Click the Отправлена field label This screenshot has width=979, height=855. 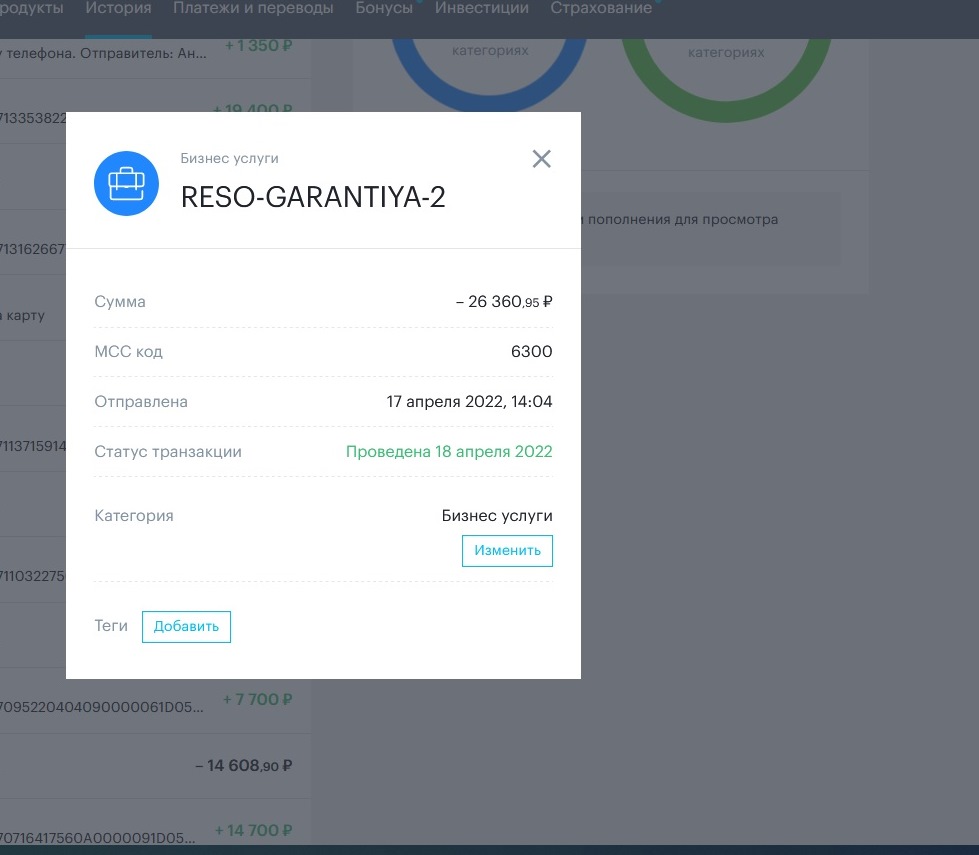click(x=141, y=402)
